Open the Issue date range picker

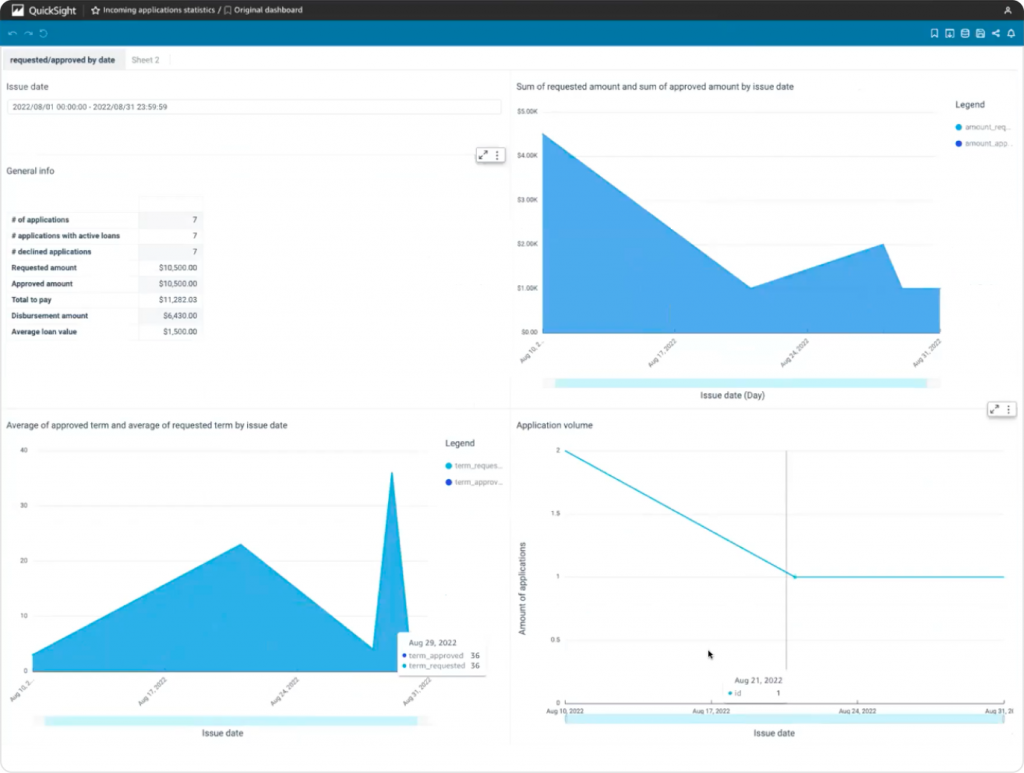(x=254, y=107)
